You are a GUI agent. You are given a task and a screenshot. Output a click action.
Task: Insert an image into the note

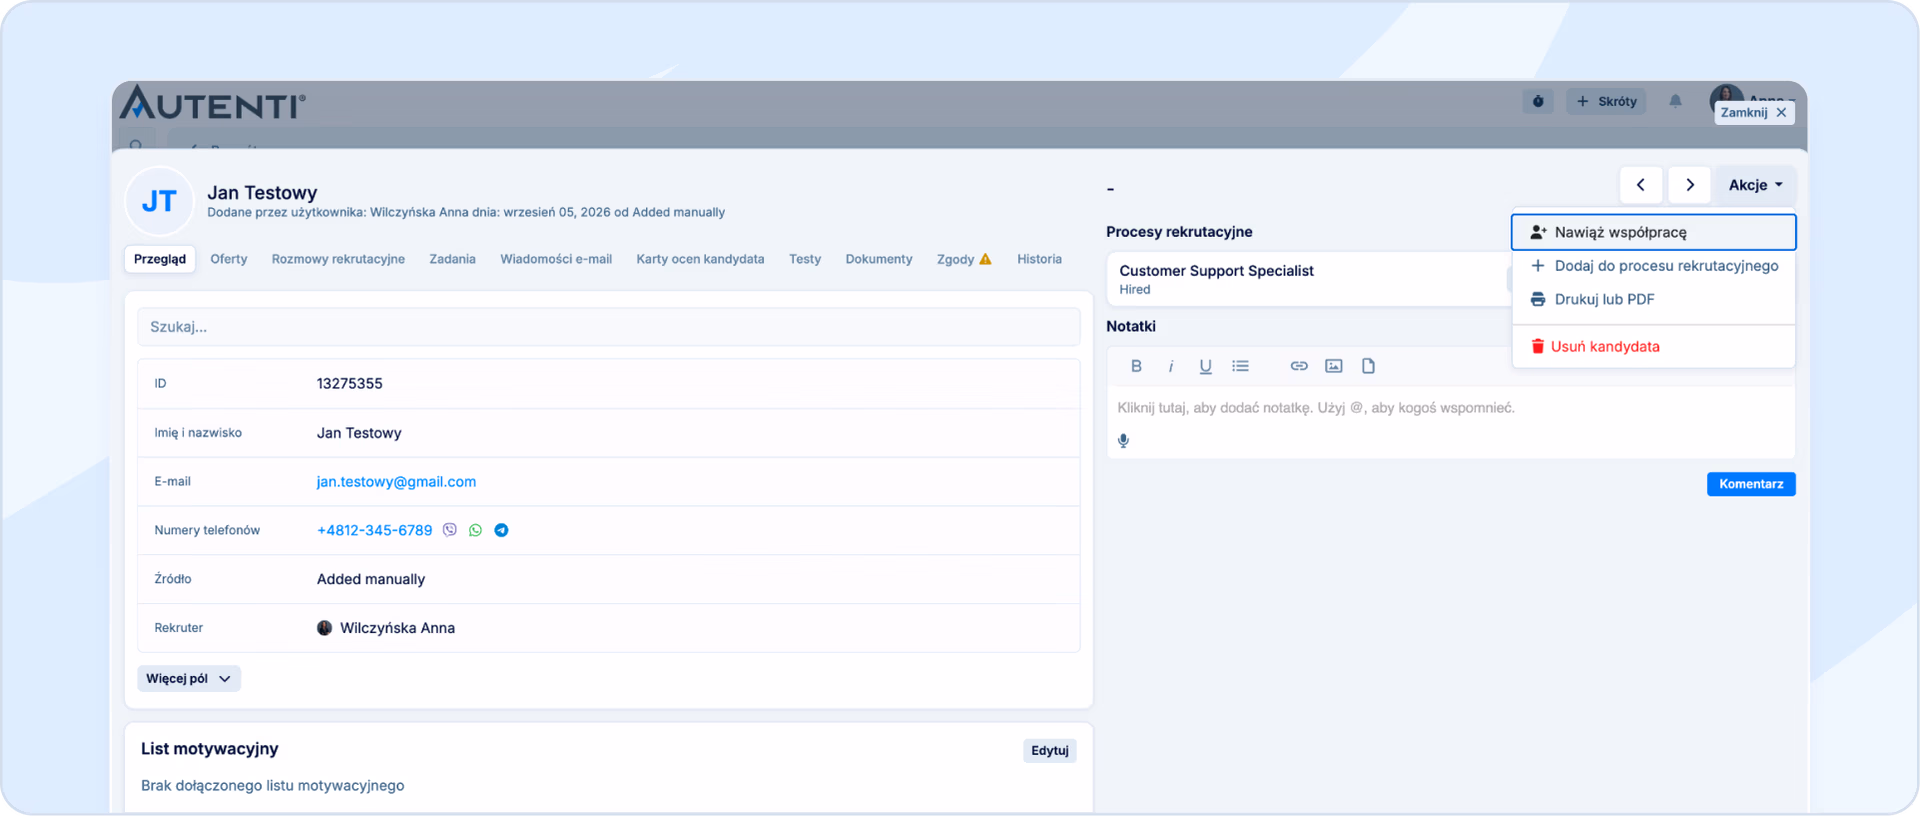(x=1334, y=366)
